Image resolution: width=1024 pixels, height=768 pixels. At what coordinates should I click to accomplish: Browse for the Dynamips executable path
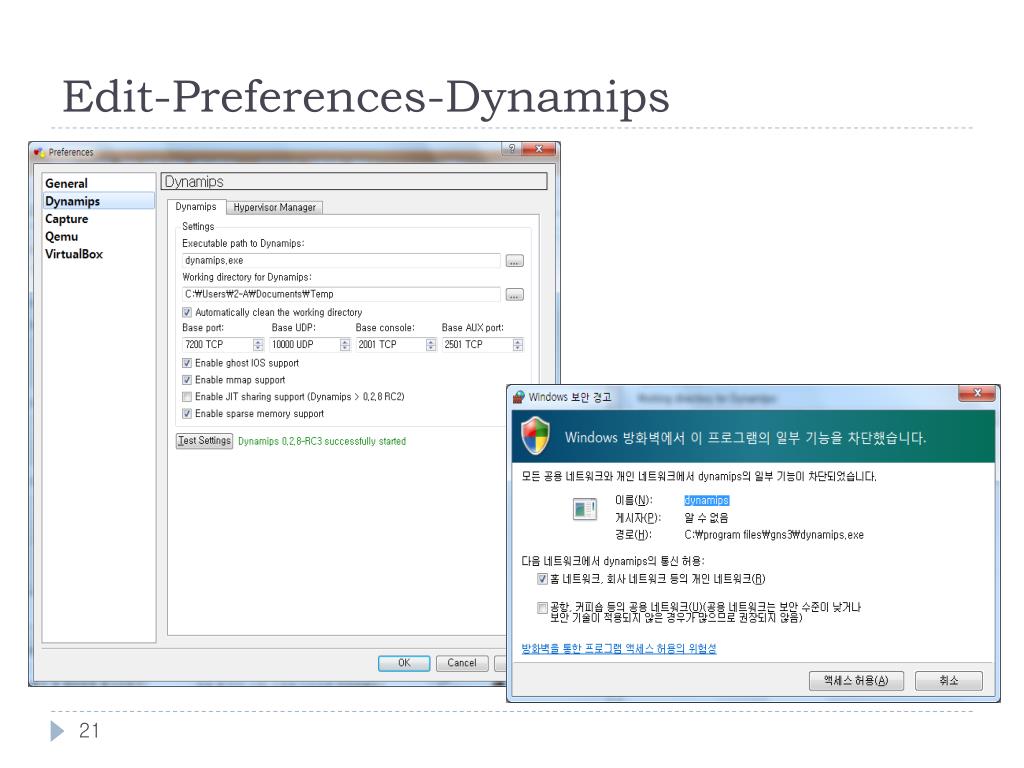tap(515, 261)
